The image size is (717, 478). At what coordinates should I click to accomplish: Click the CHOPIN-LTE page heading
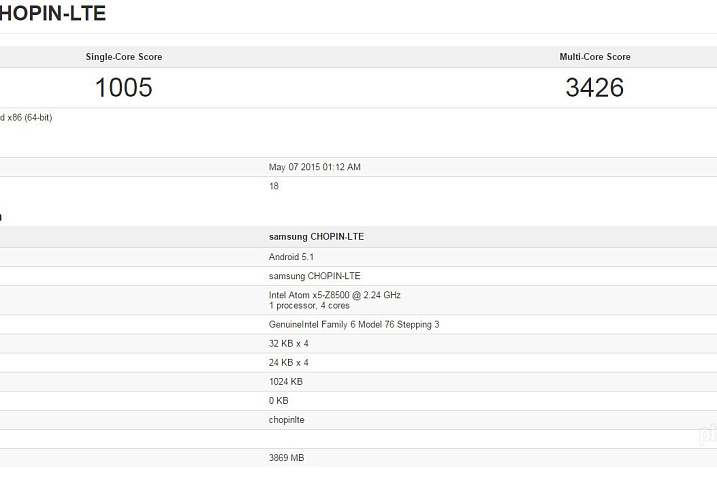click(x=53, y=13)
